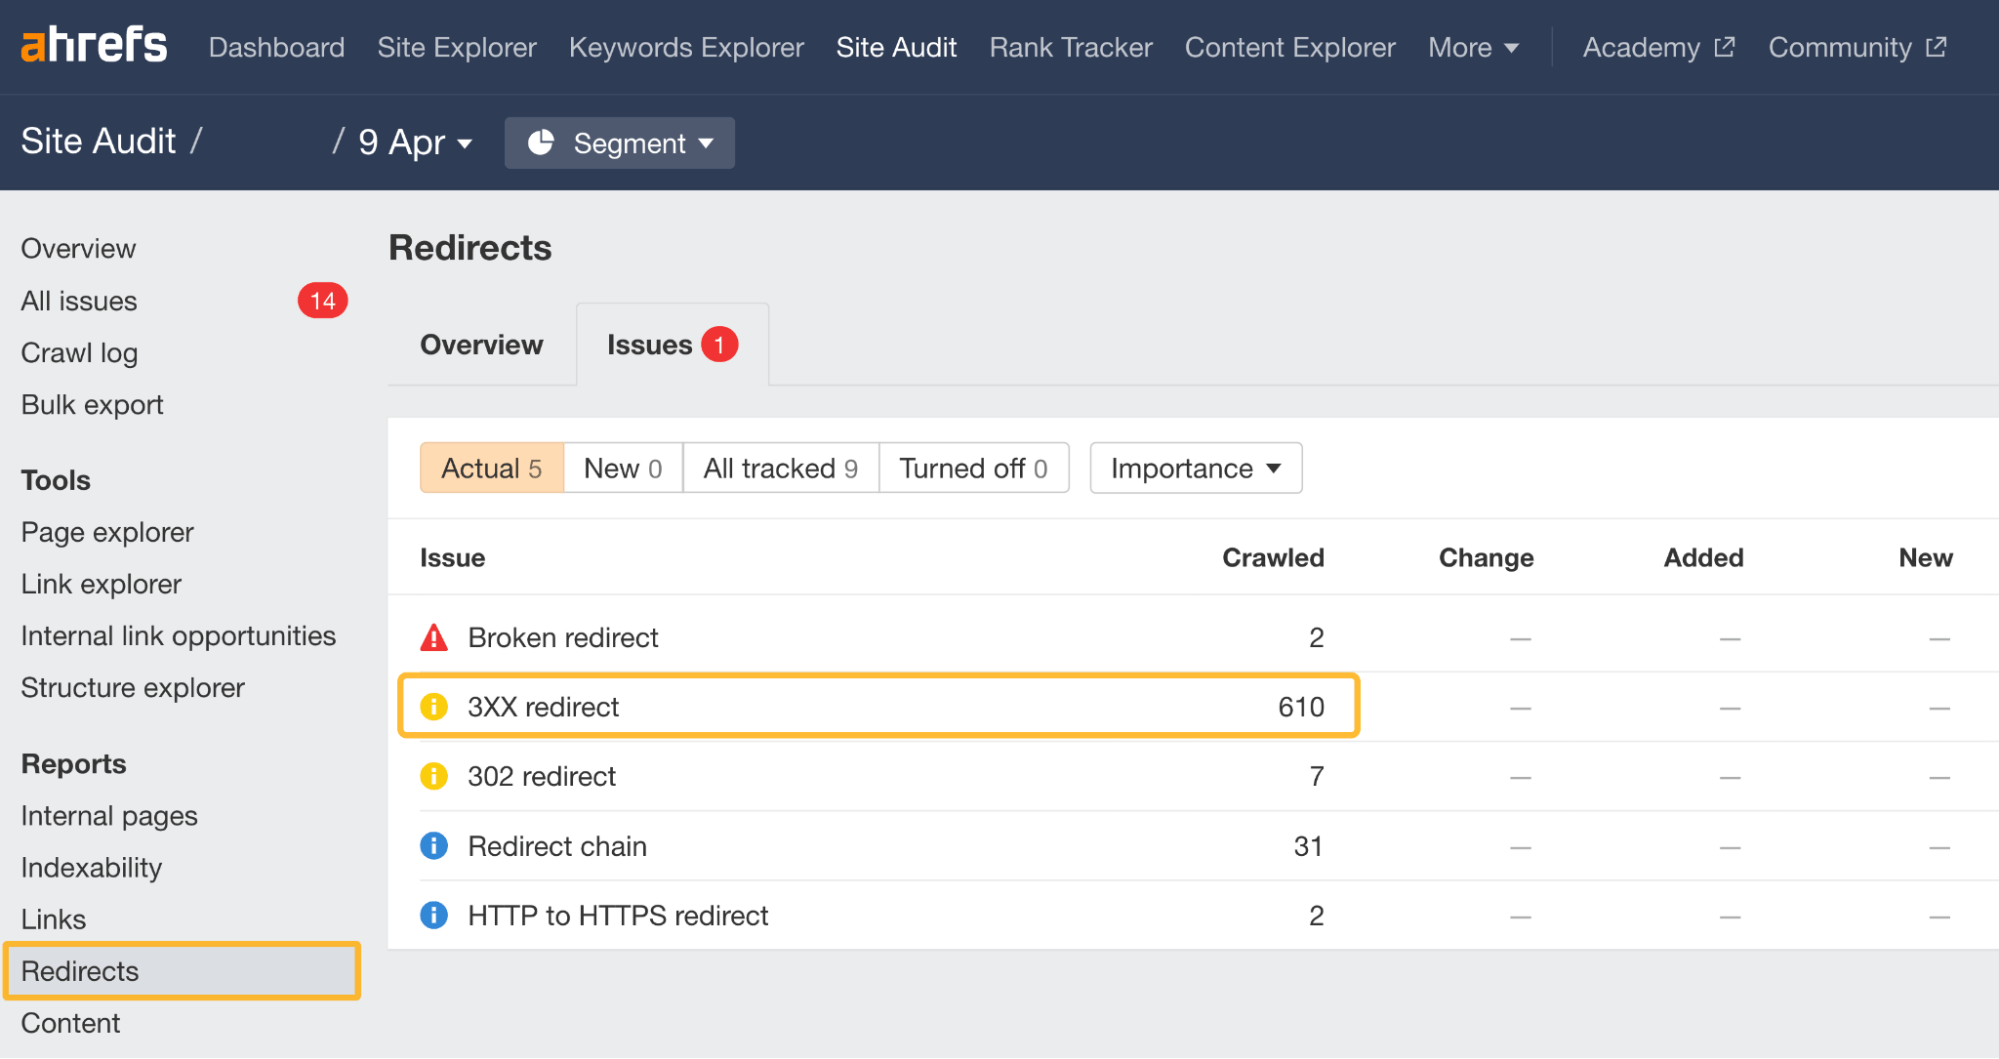Open the Importance sorting dropdown
1999x1059 pixels.
click(1195, 467)
